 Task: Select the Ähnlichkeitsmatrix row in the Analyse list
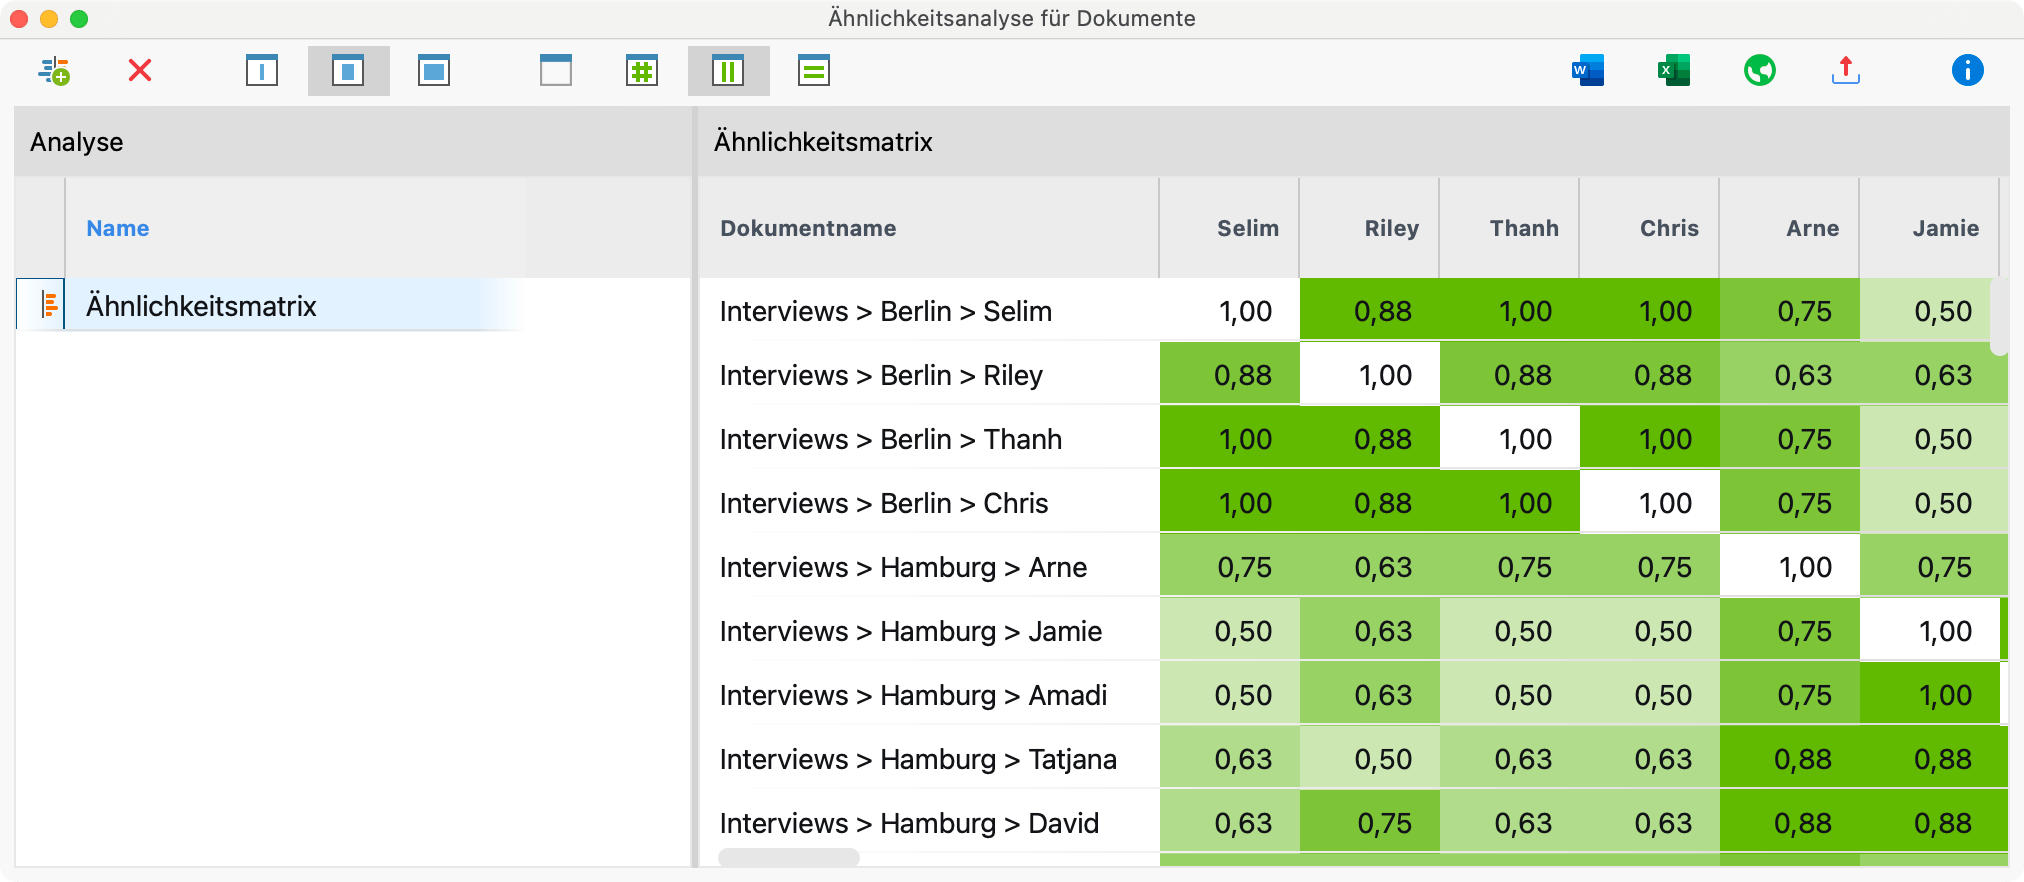[x=270, y=305]
